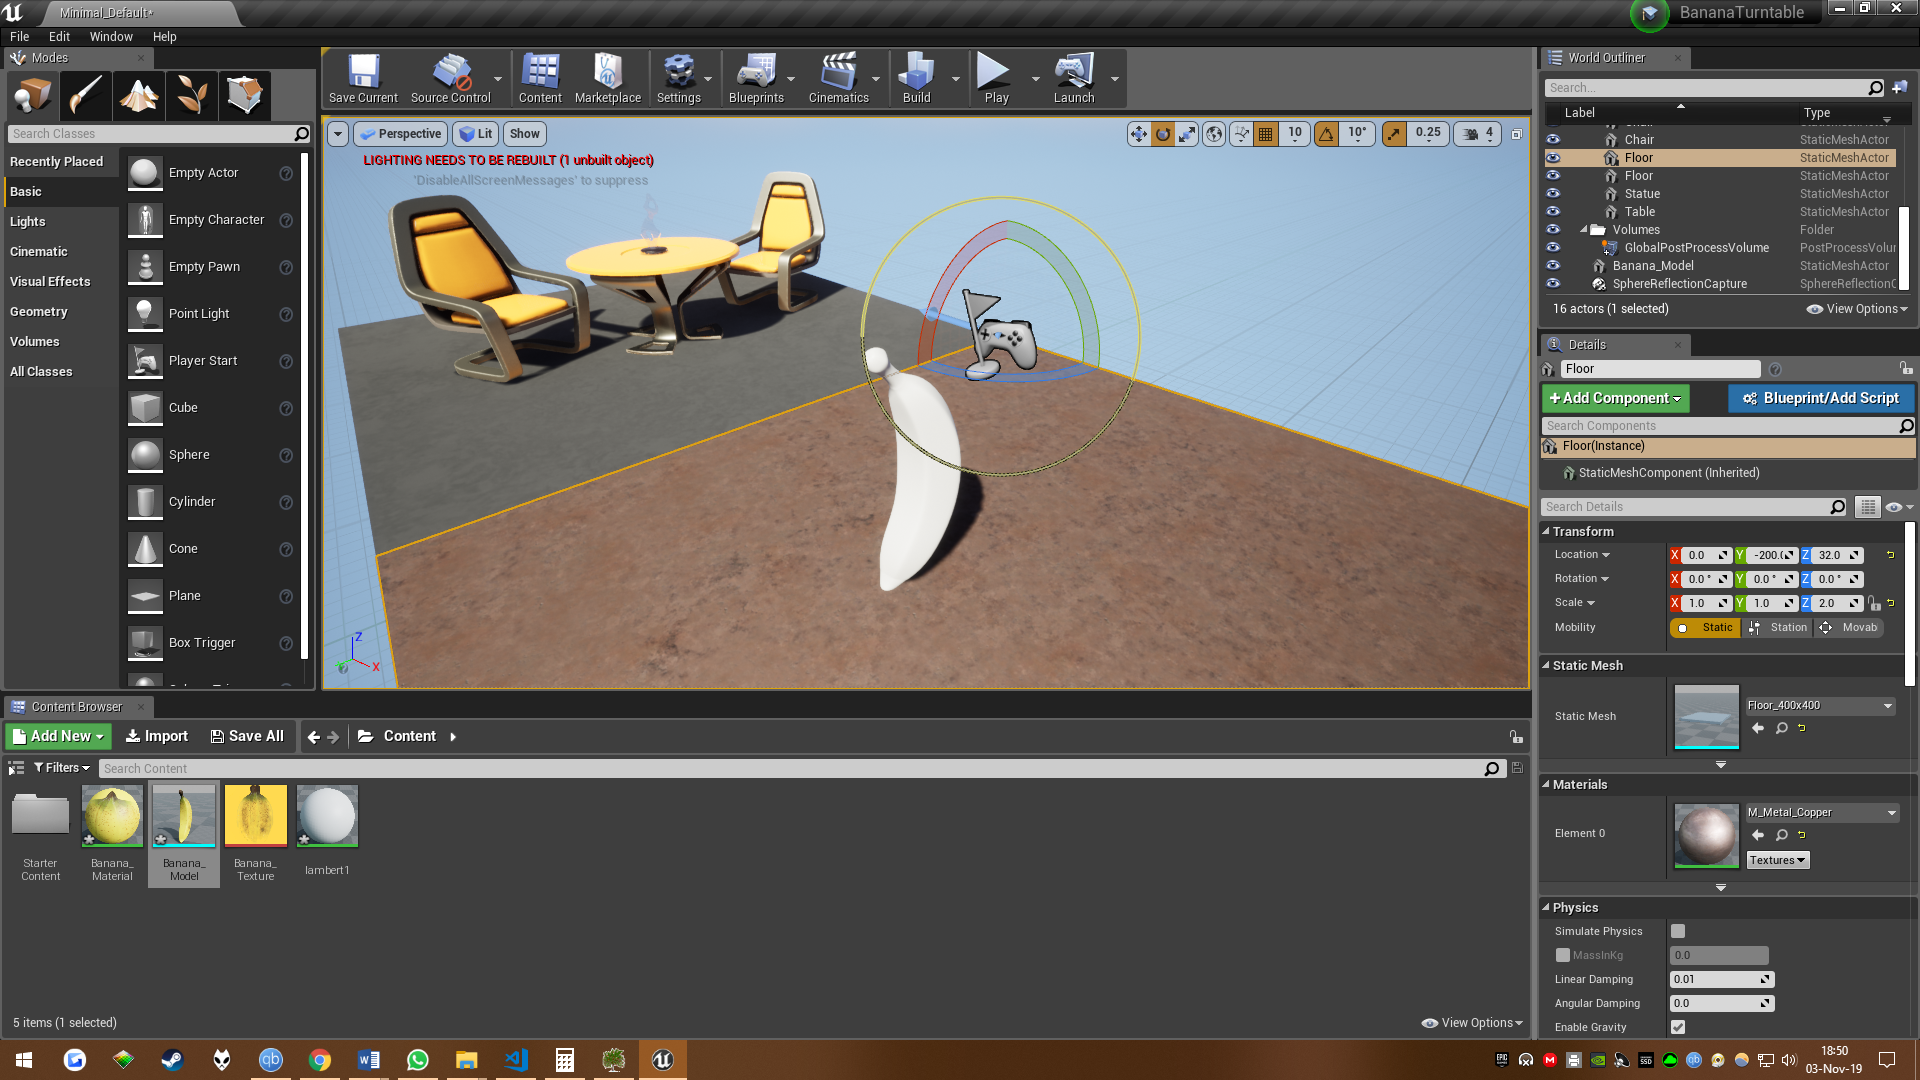Toggle the MassInKg checkbox
1920x1080 pixels.
(x=1562, y=955)
